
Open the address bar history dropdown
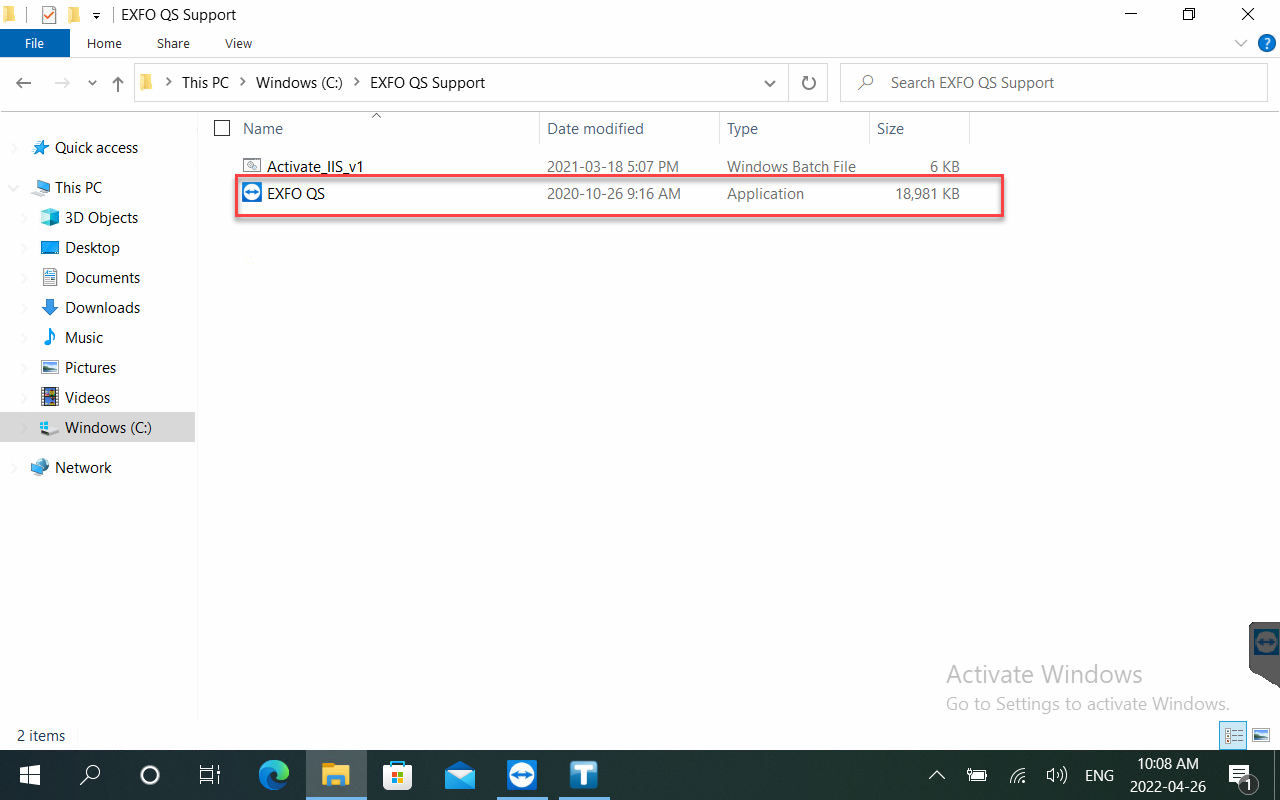coord(770,83)
